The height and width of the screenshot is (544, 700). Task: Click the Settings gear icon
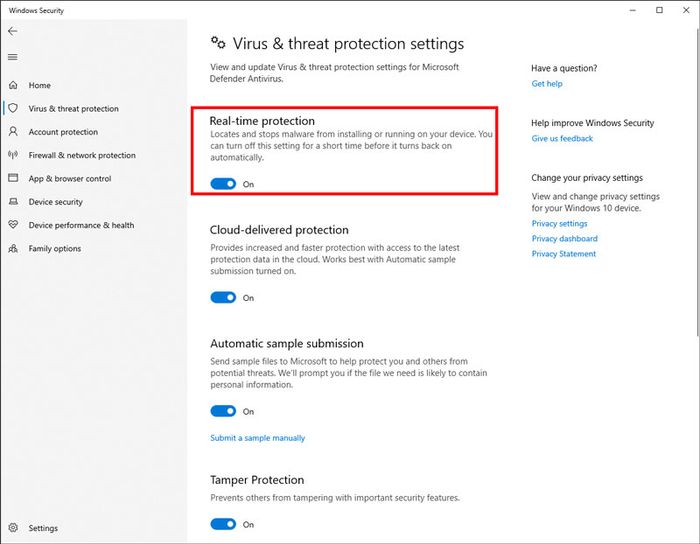tap(13, 527)
